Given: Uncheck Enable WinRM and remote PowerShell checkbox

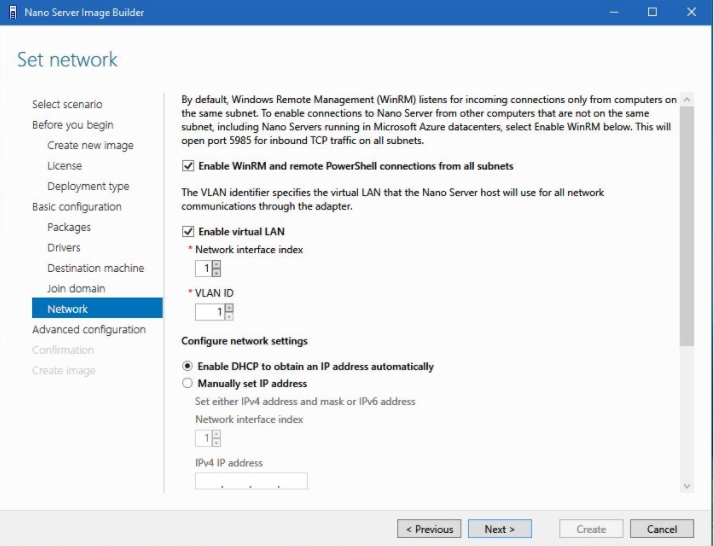Looking at the screenshot, I should click(188, 165).
